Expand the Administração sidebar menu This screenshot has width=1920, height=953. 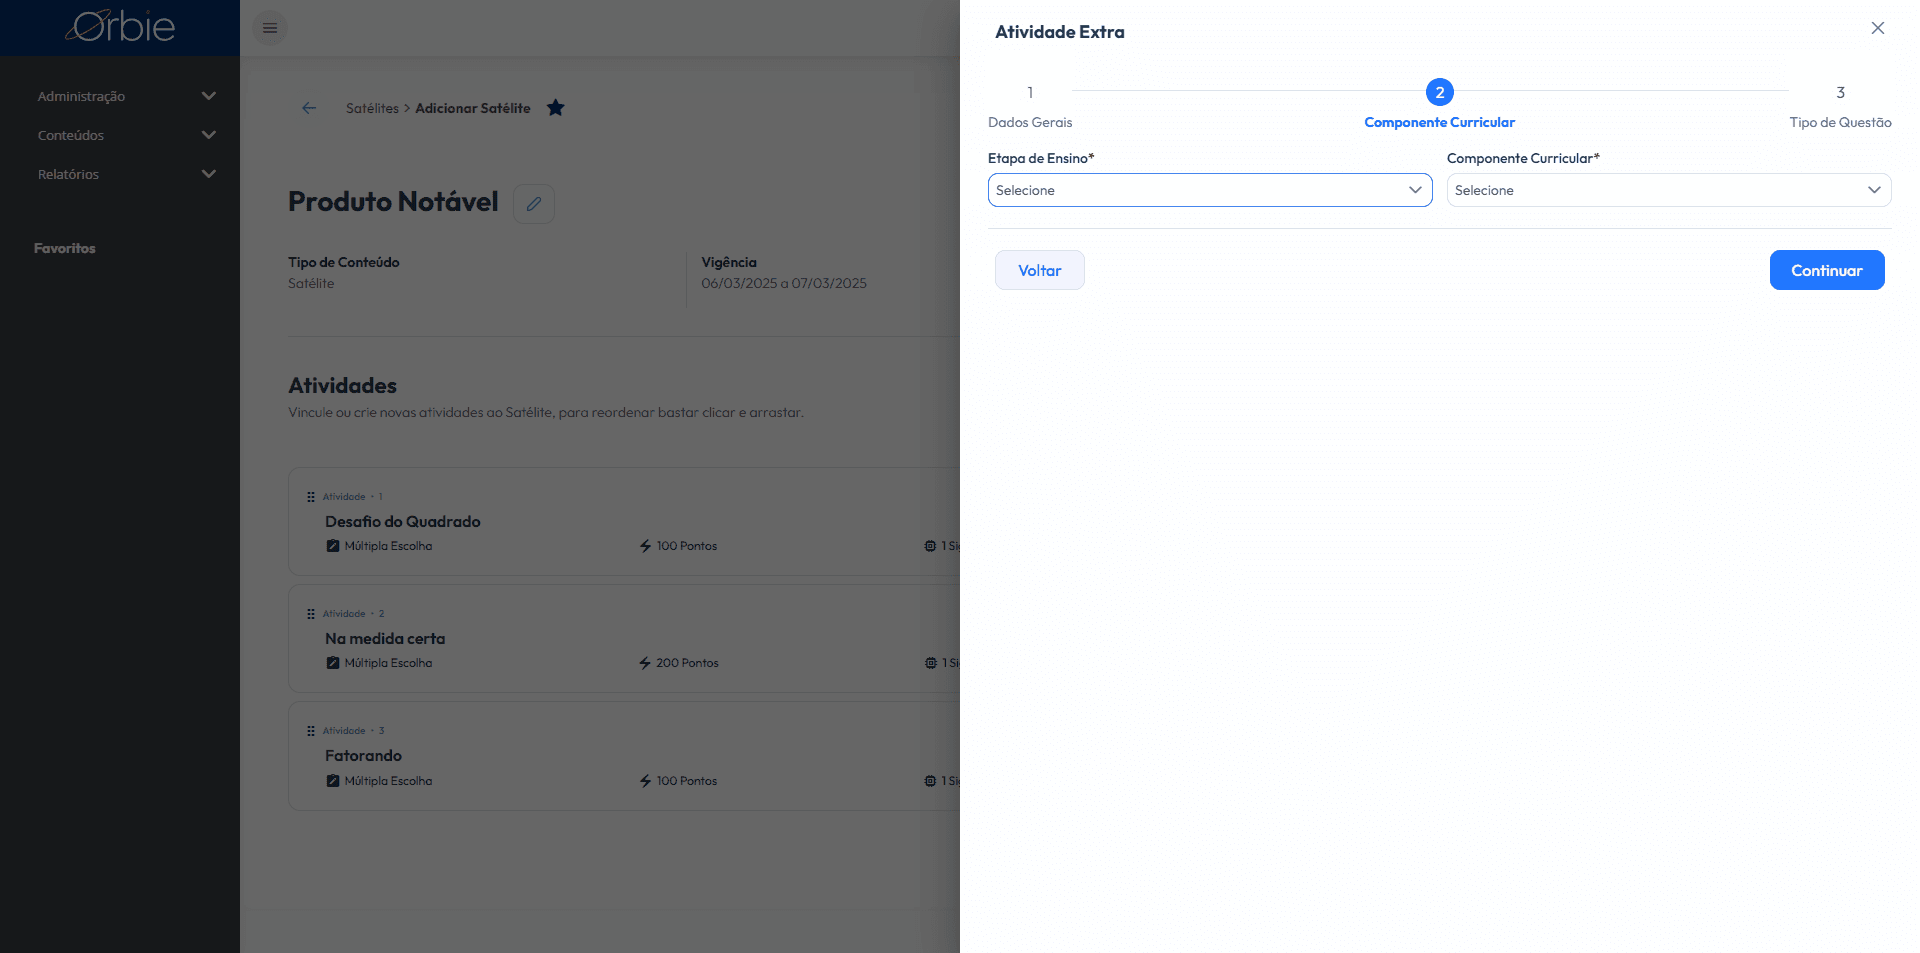click(126, 96)
